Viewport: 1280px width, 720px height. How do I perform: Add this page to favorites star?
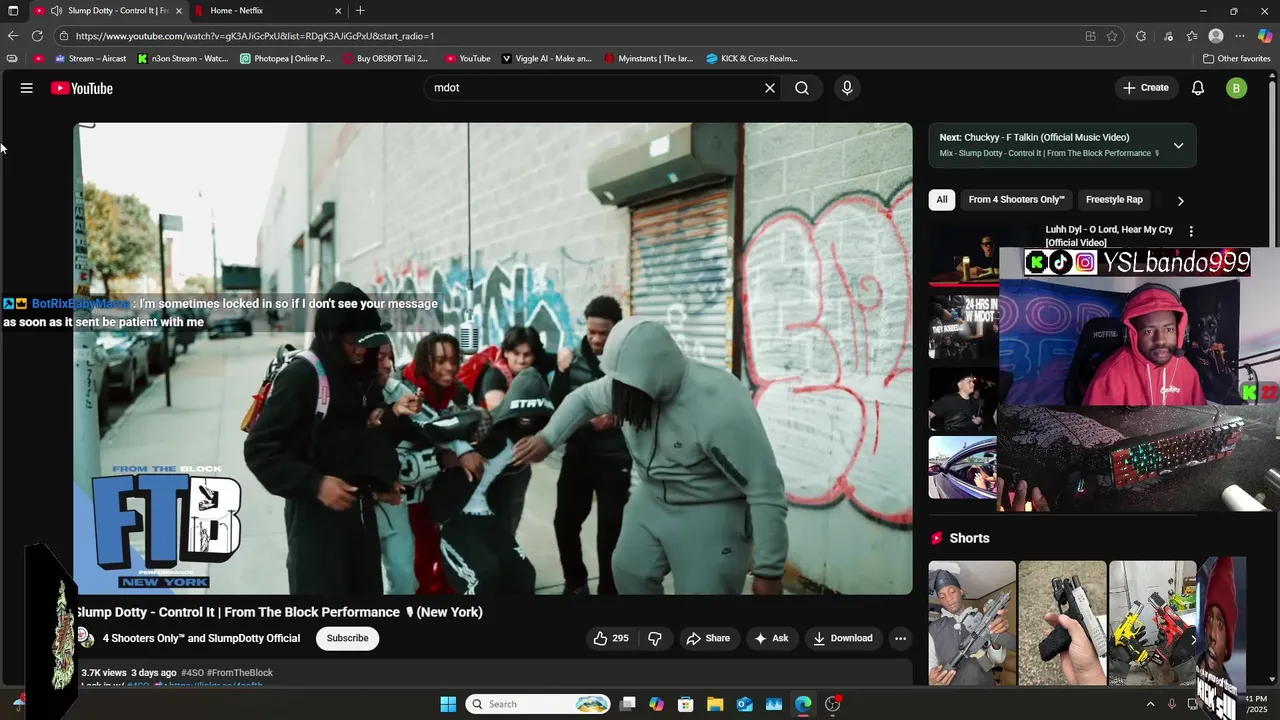pyautogui.click(x=1112, y=36)
